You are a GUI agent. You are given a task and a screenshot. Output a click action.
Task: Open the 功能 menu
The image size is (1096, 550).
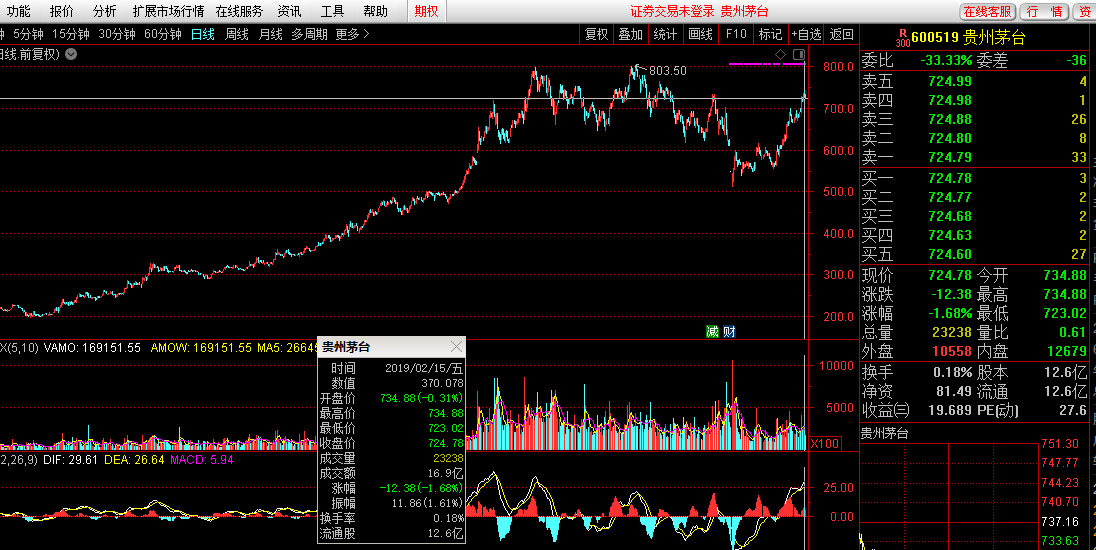coord(19,11)
